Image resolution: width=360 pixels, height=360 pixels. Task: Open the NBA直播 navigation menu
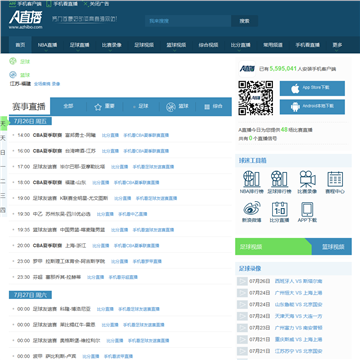[x=47, y=45]
